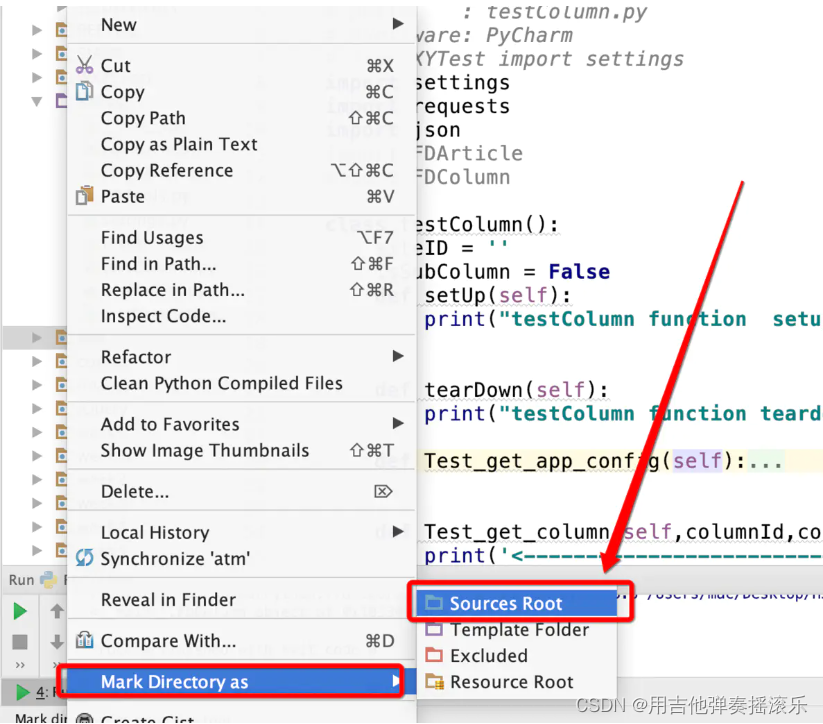Click the blue Sources Root folder icon
This screenshot has width=823, height=724.
pyautogui.click(x=435, y=603)
